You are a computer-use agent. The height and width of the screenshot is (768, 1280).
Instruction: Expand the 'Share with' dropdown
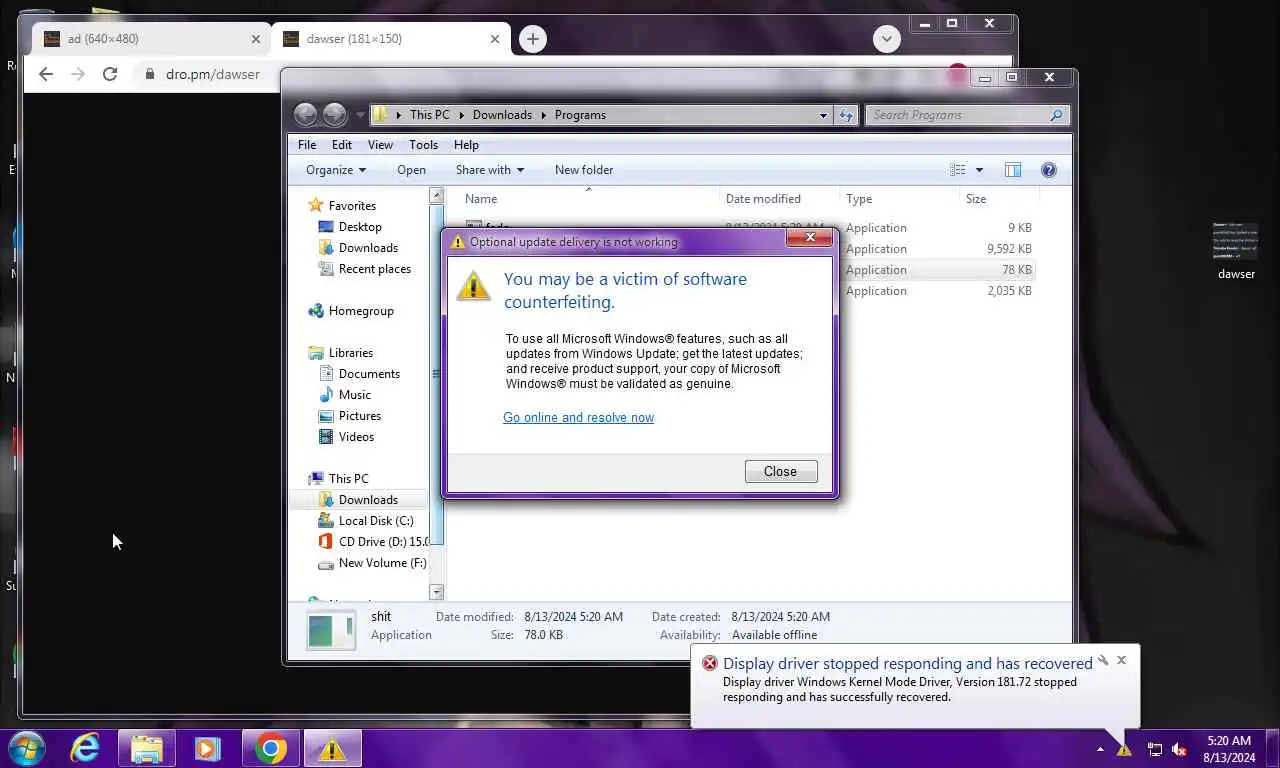coord(489,170)
